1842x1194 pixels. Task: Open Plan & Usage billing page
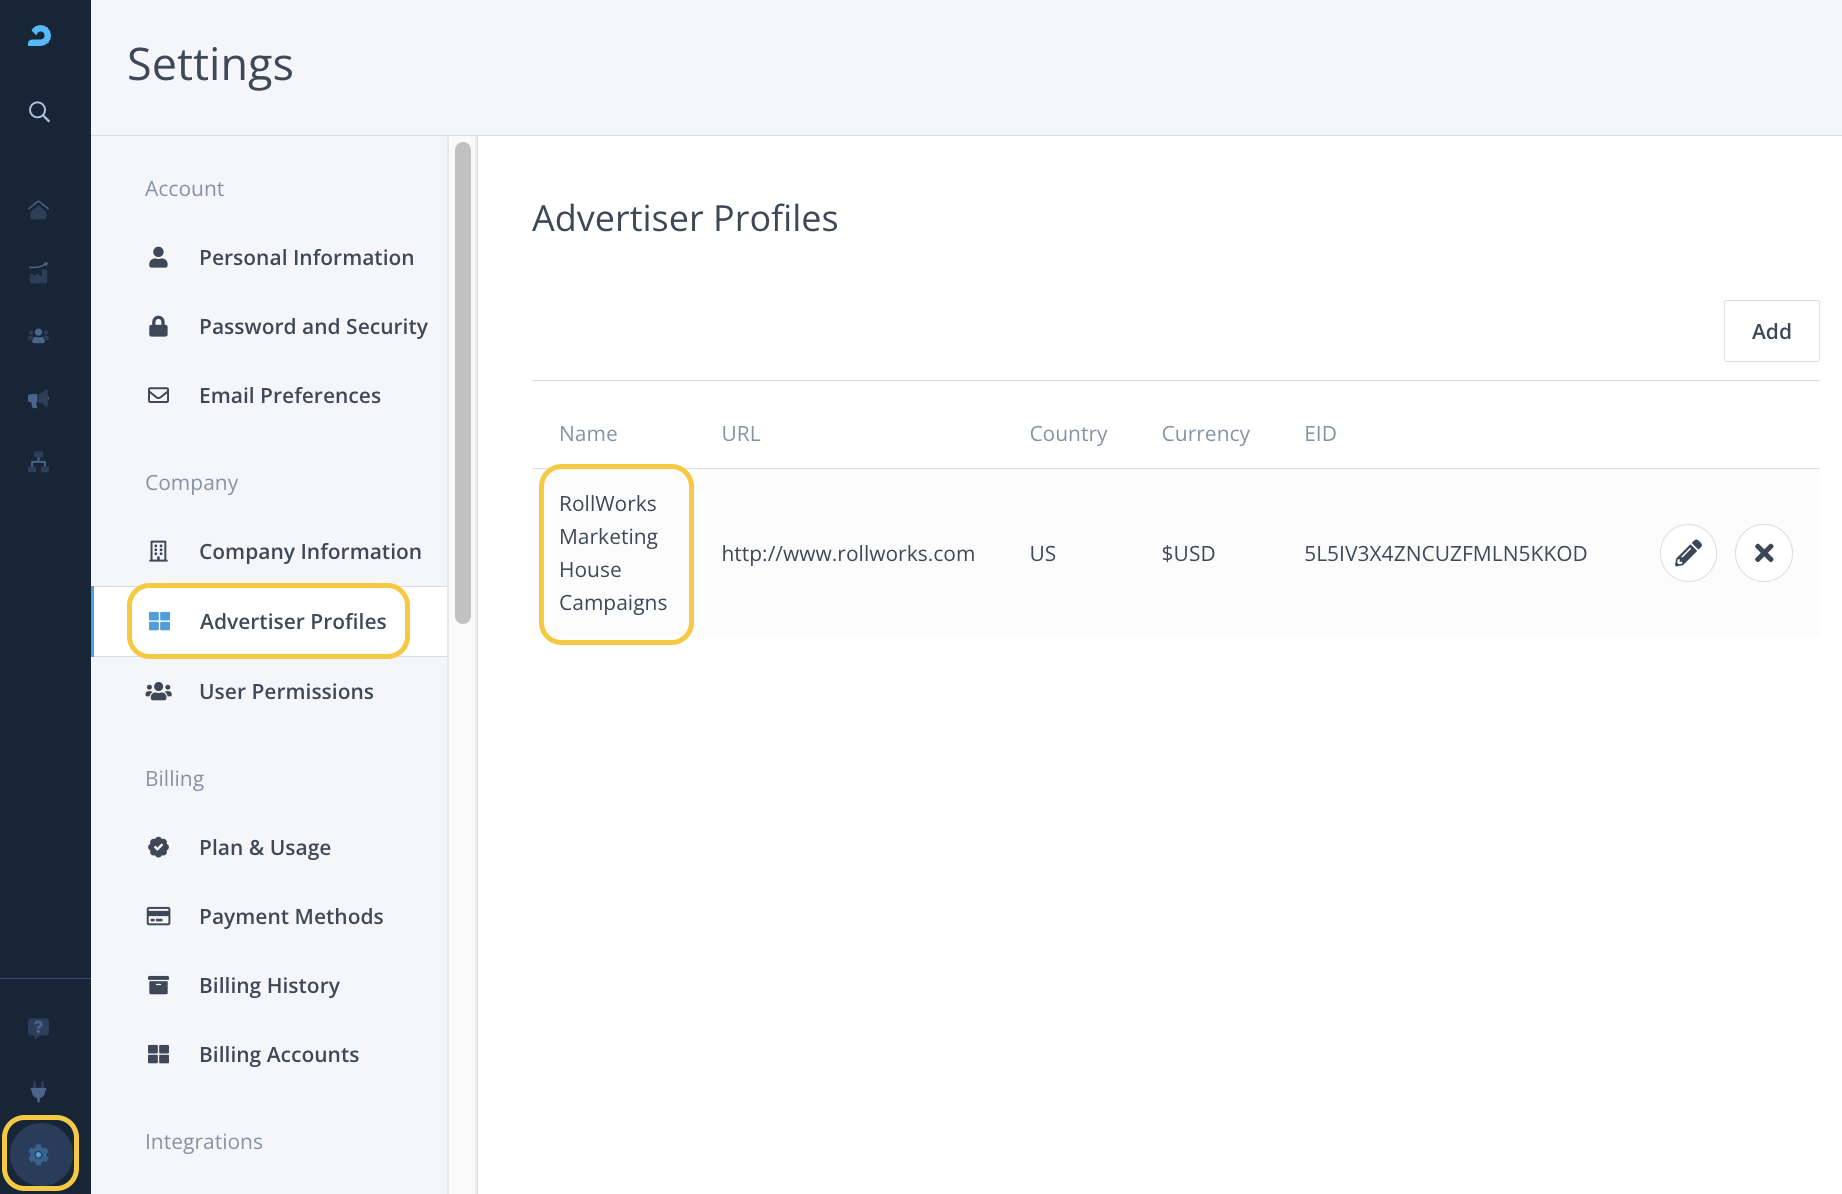(264, 848)
